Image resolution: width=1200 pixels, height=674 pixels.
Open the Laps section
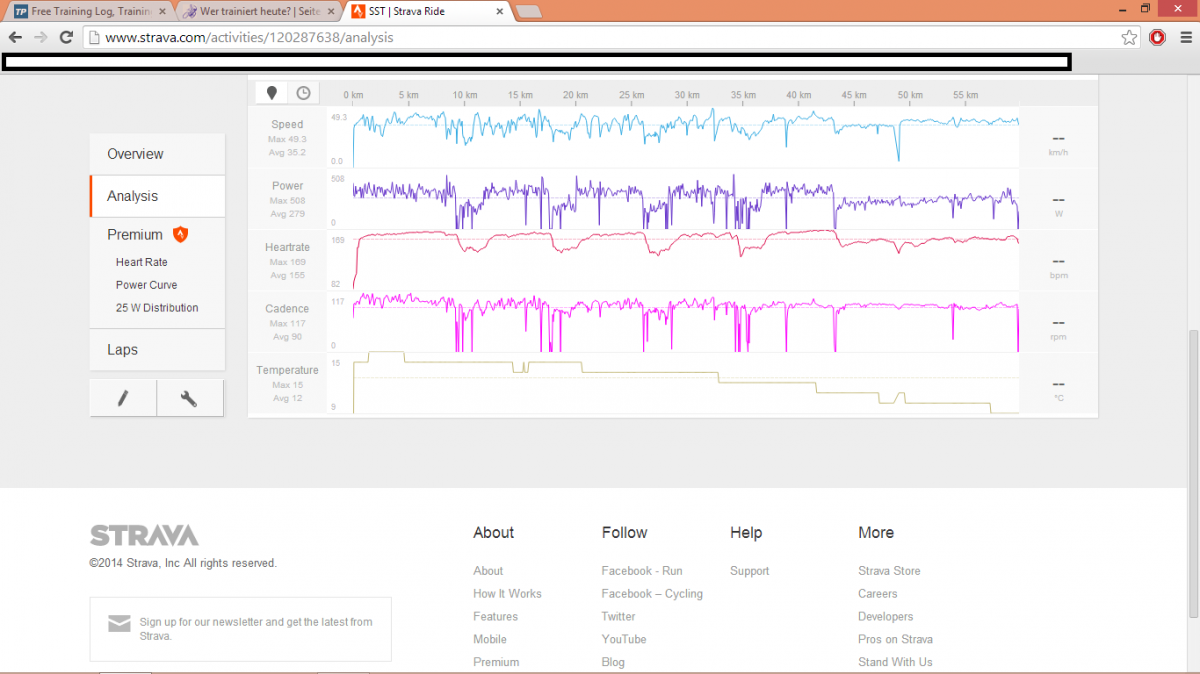coord(157,350)
